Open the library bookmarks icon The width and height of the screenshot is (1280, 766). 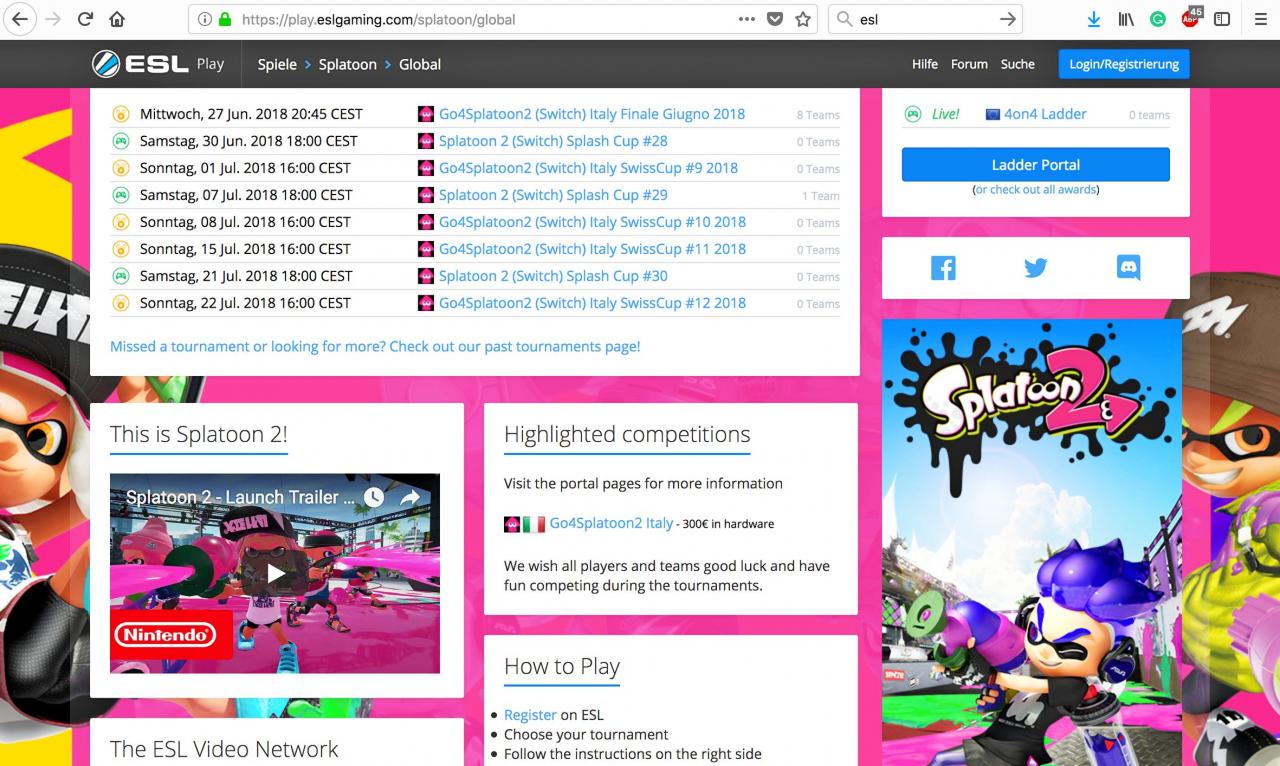pyautogui.click(x=1126, y=19)
